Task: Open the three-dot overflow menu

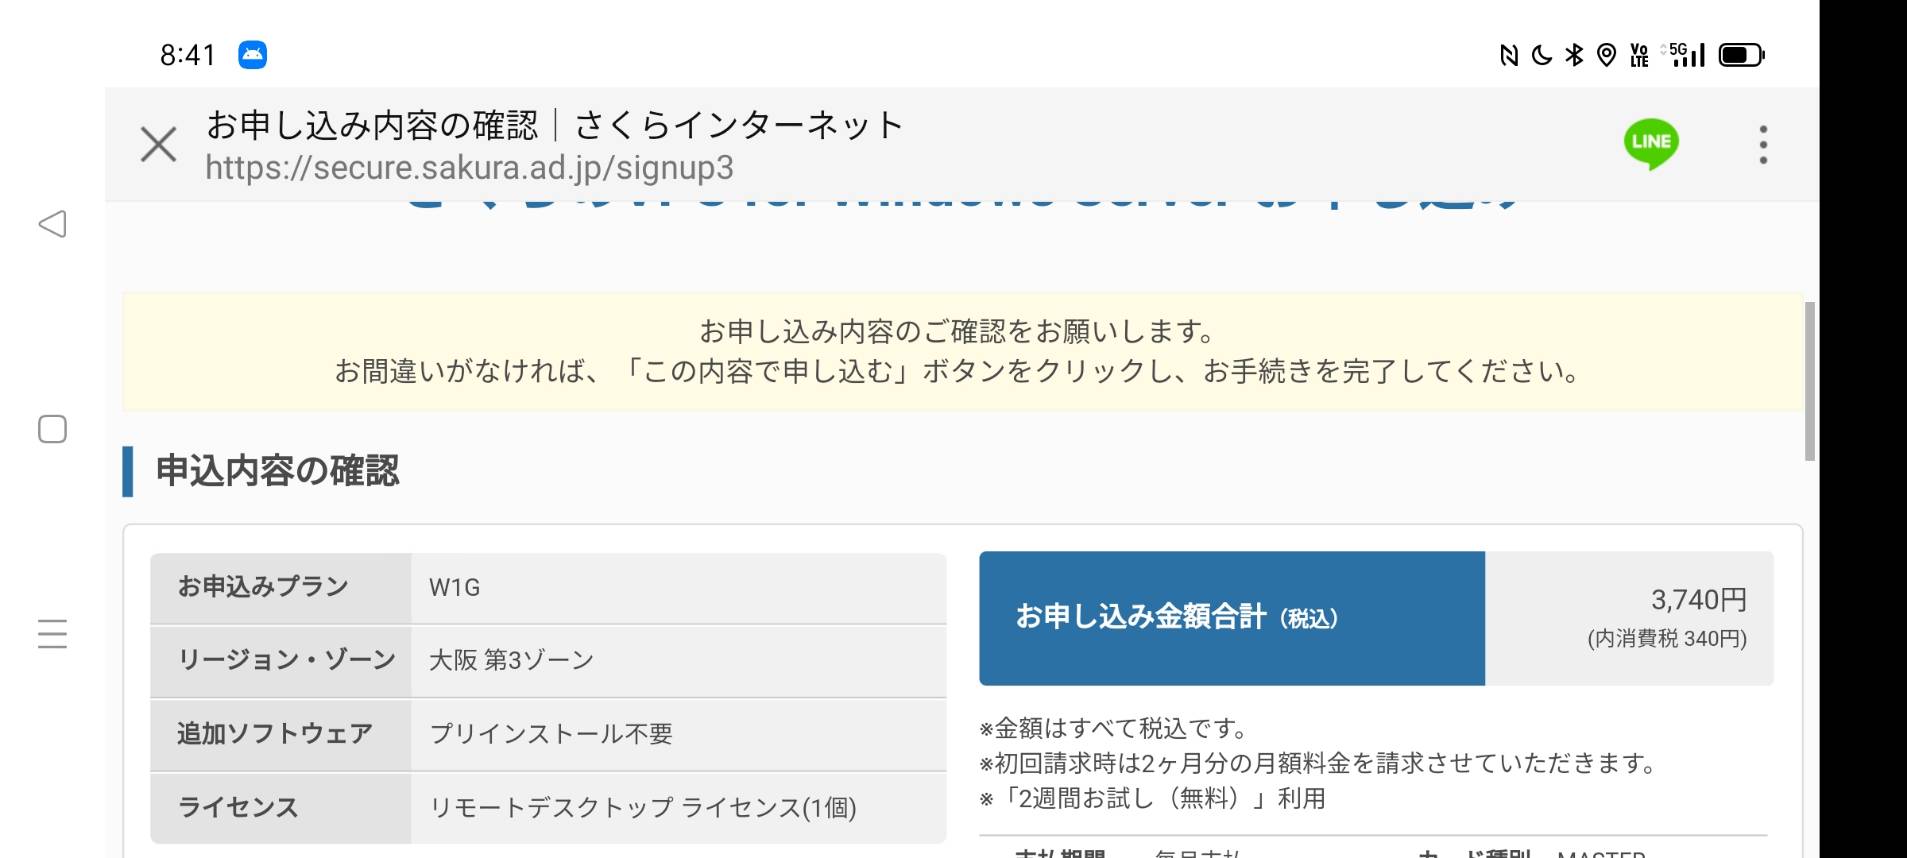Action: 1763,145
